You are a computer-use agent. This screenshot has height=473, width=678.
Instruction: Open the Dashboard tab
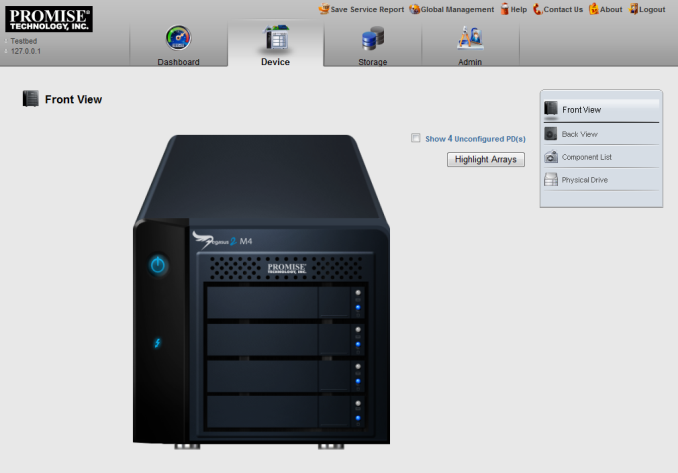179,46
